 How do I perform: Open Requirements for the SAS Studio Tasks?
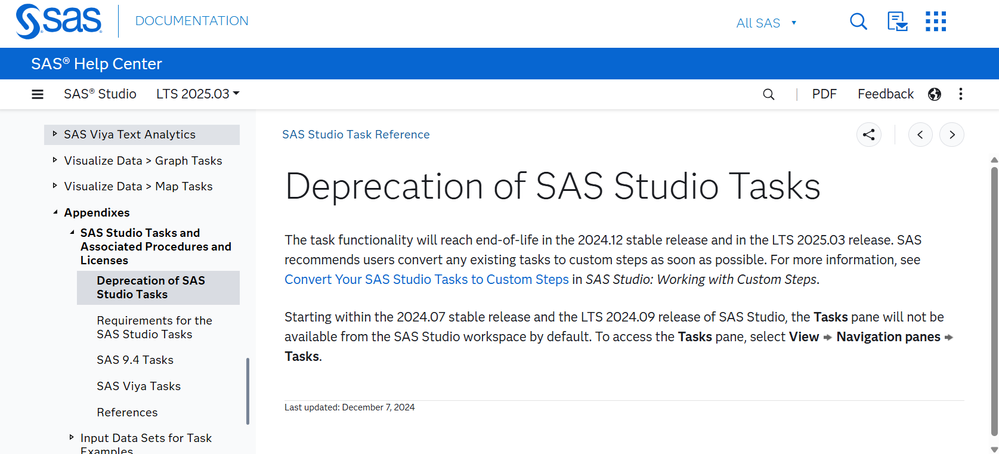(x=155, y=327)
